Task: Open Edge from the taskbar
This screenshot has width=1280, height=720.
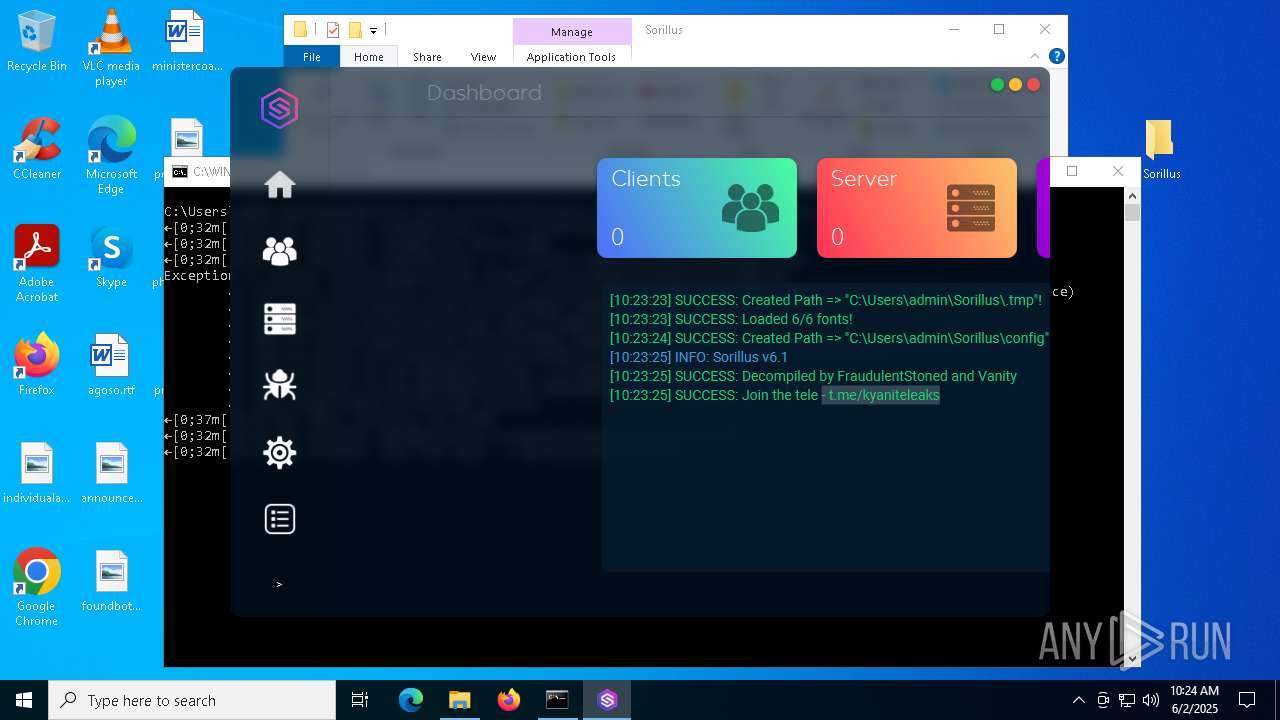Action: 411,700
